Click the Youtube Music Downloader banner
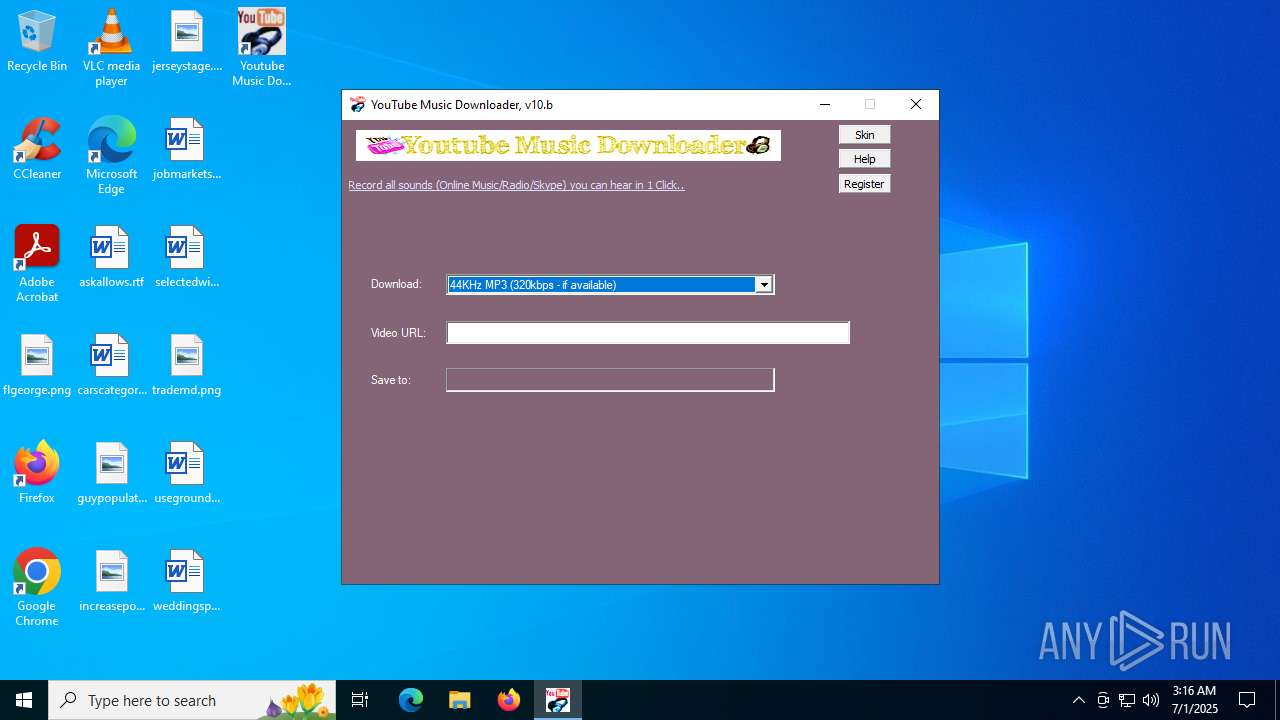Image resolution: width=1280 pixels, height=720 pixels. click(568, 145)
